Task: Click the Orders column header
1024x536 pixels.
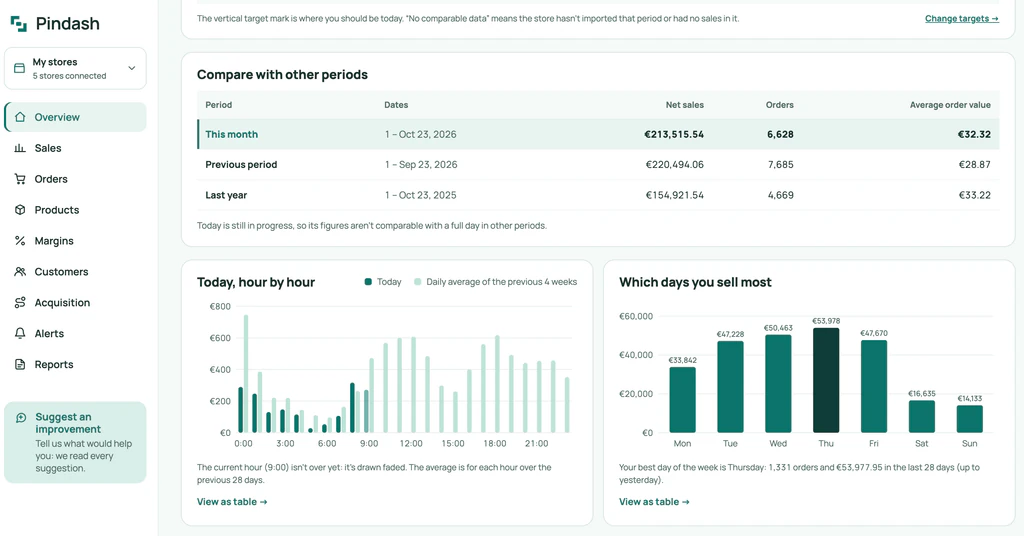Action: coord(780,104)
